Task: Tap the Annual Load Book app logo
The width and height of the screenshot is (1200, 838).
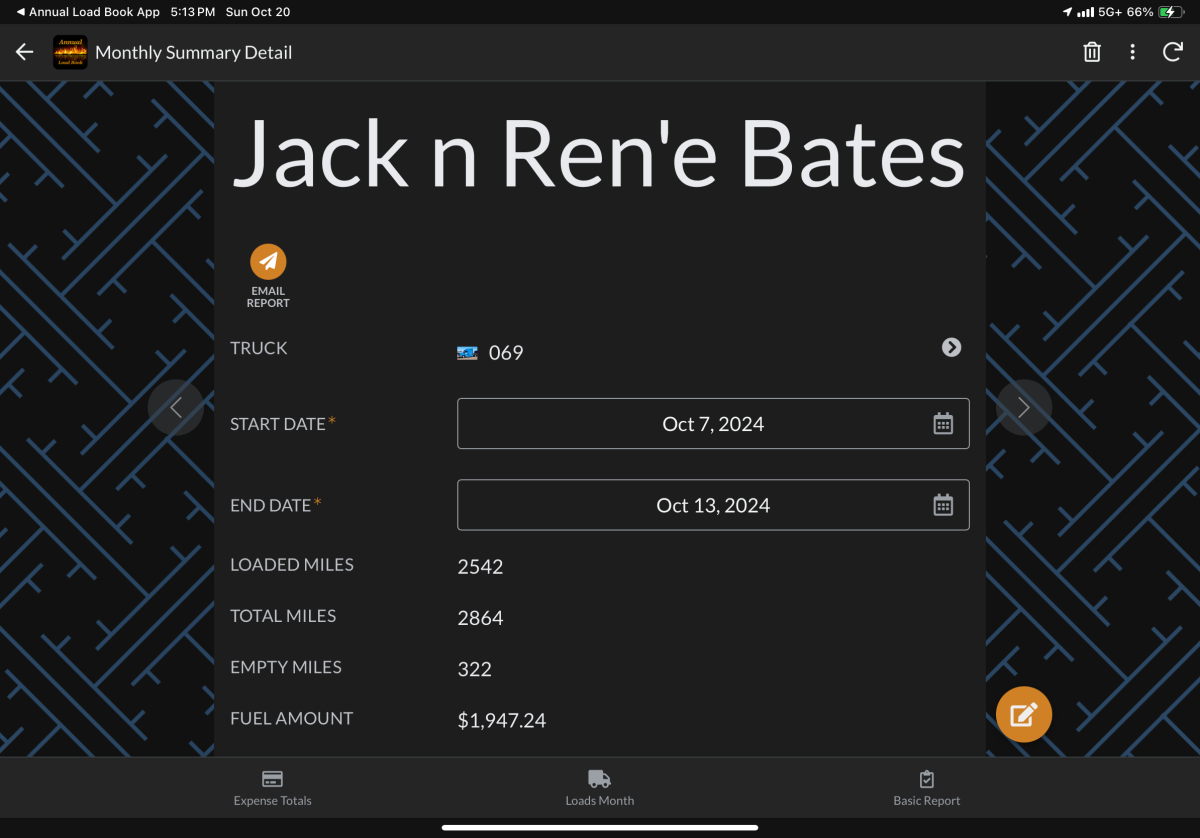Action: tap(70, 52)
